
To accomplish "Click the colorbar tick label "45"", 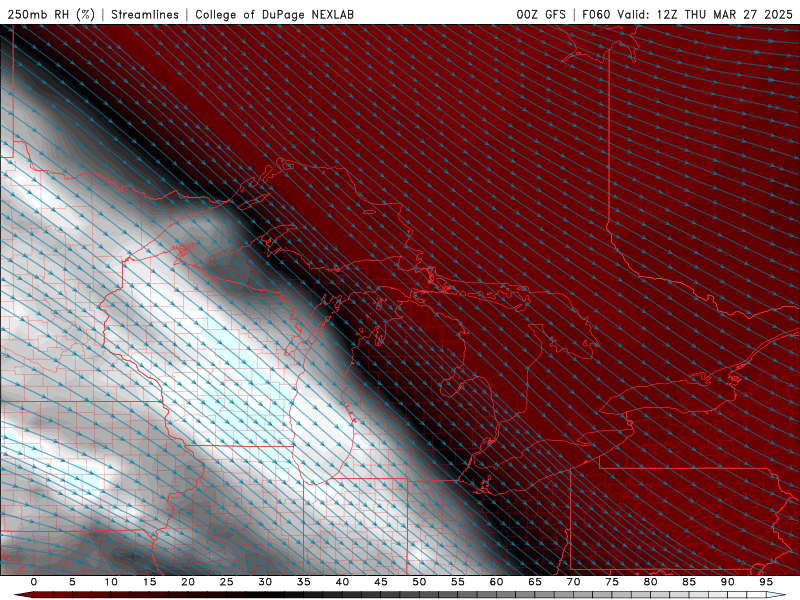I will pos(381,582).
